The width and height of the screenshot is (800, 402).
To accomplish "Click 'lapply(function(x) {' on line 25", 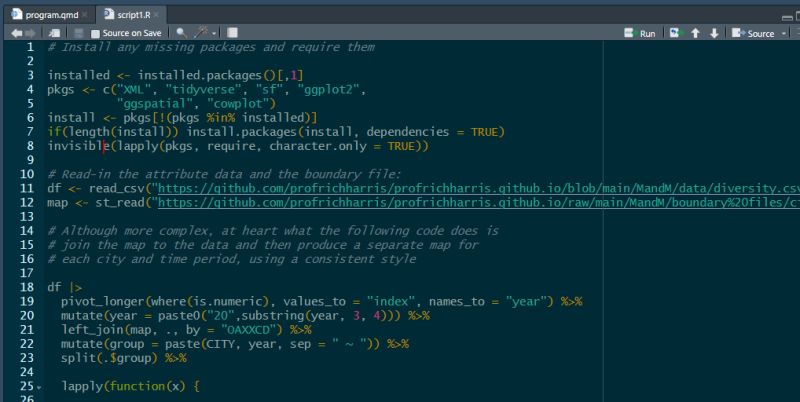I will point(130,386).
